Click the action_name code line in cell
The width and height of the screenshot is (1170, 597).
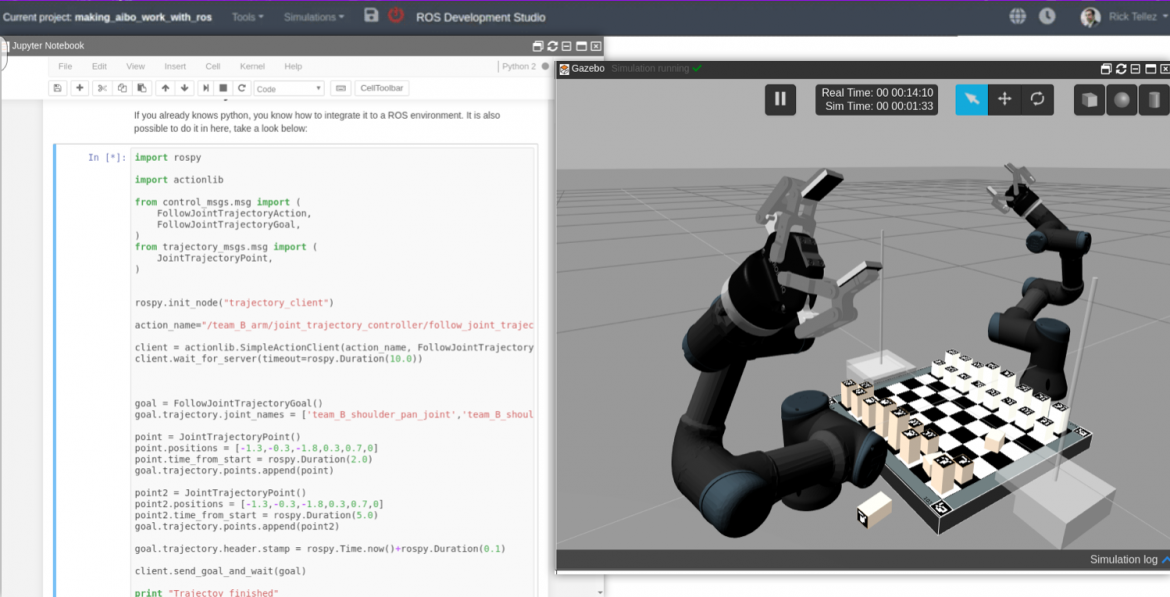coord(334,325)
